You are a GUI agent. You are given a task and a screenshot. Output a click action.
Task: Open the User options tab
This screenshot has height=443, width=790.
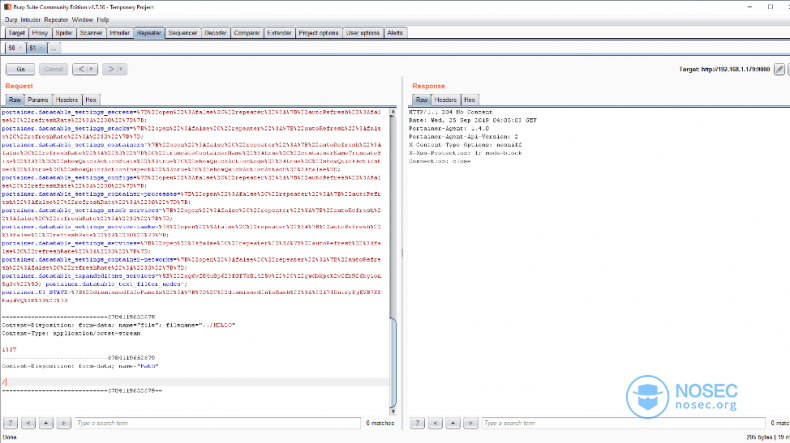pyautogui.click(x=363, y=33)
